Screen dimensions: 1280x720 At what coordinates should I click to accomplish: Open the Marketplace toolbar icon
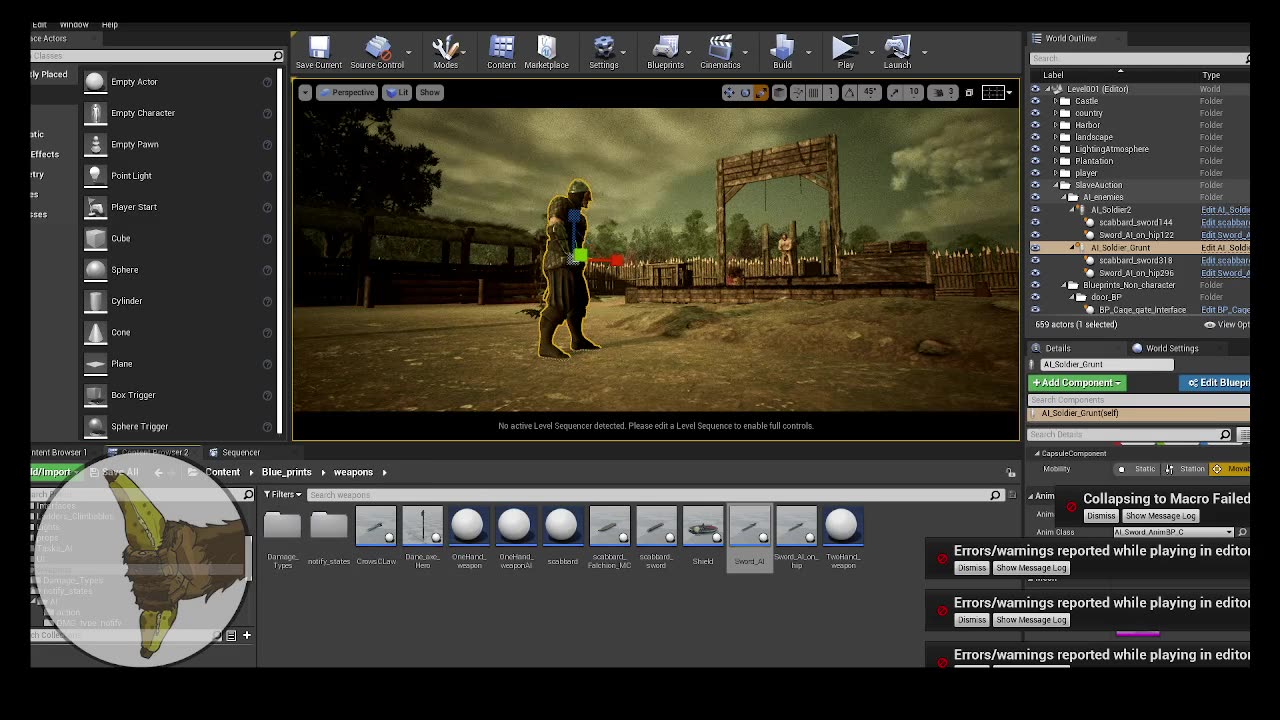[546, 52]
